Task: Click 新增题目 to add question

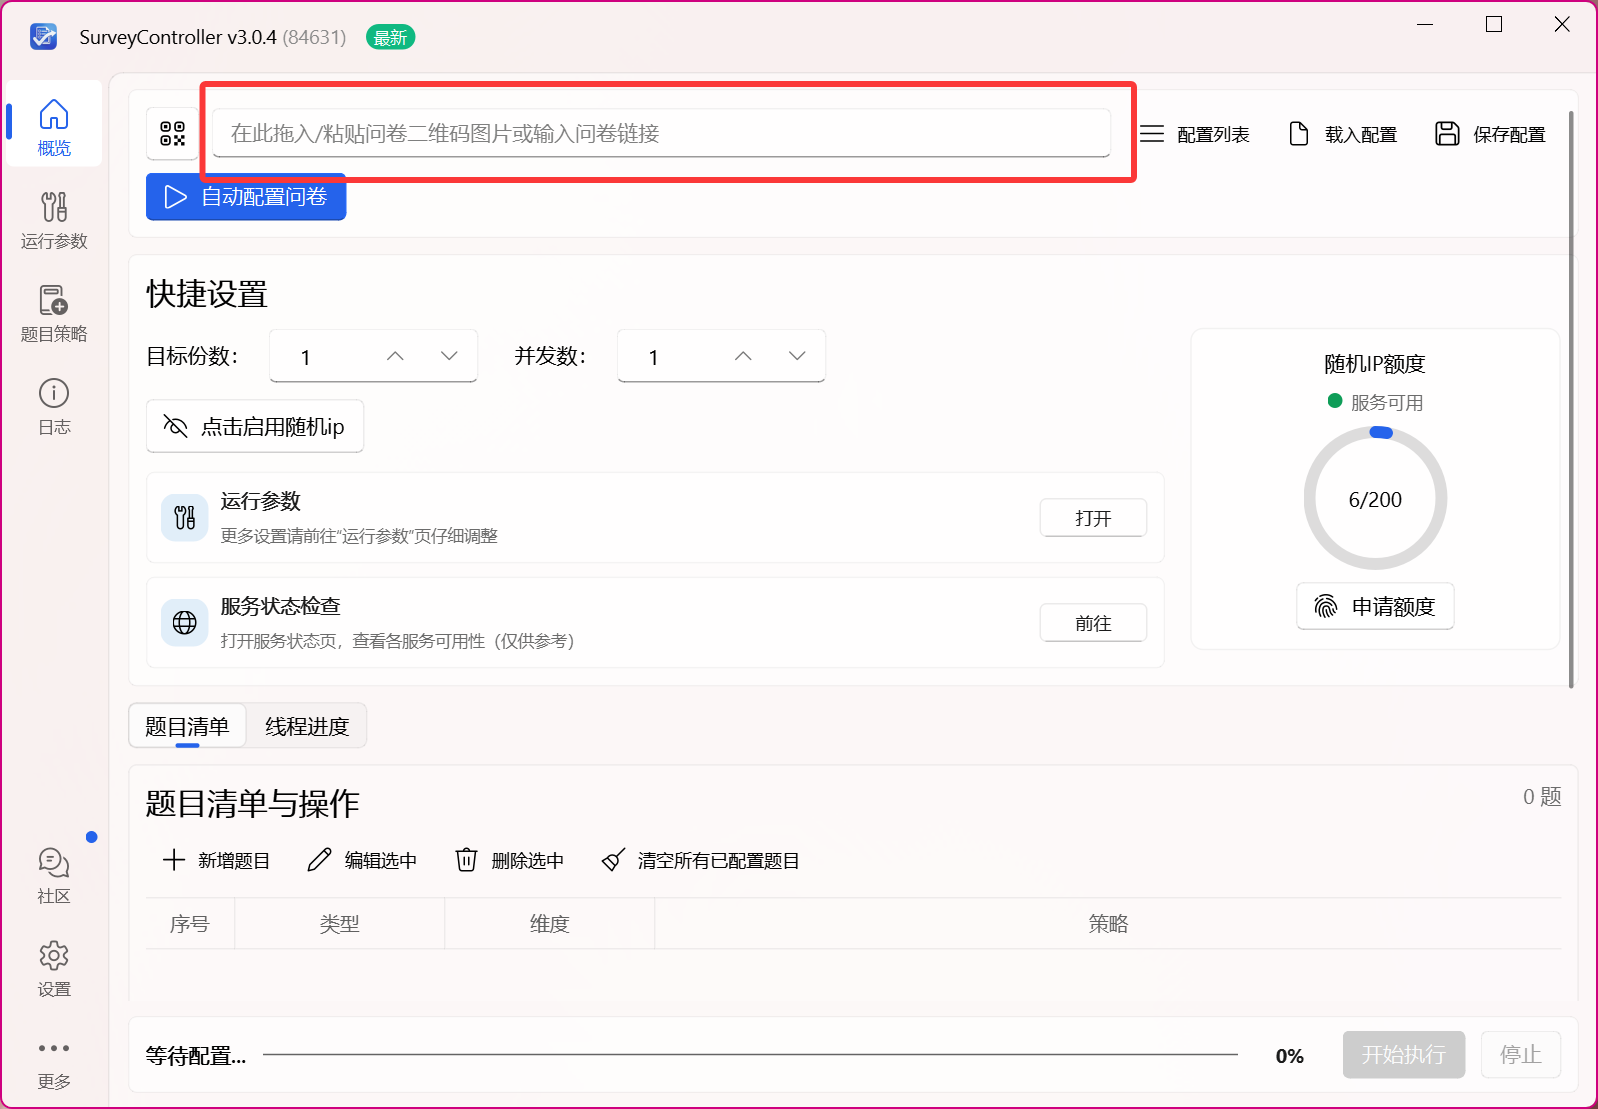Action: pos(217,860)
